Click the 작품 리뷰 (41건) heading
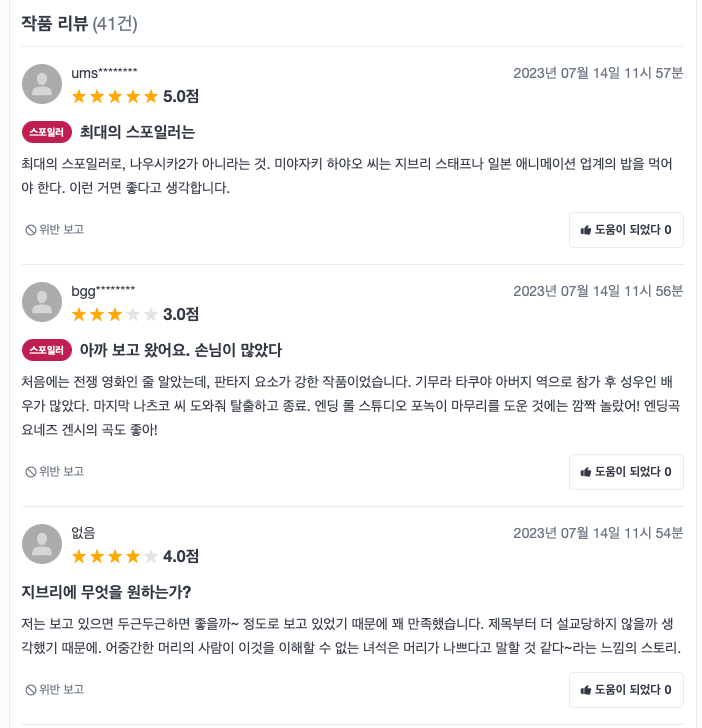This screenshot has height=728, width=702. click(x=80, y=22)
